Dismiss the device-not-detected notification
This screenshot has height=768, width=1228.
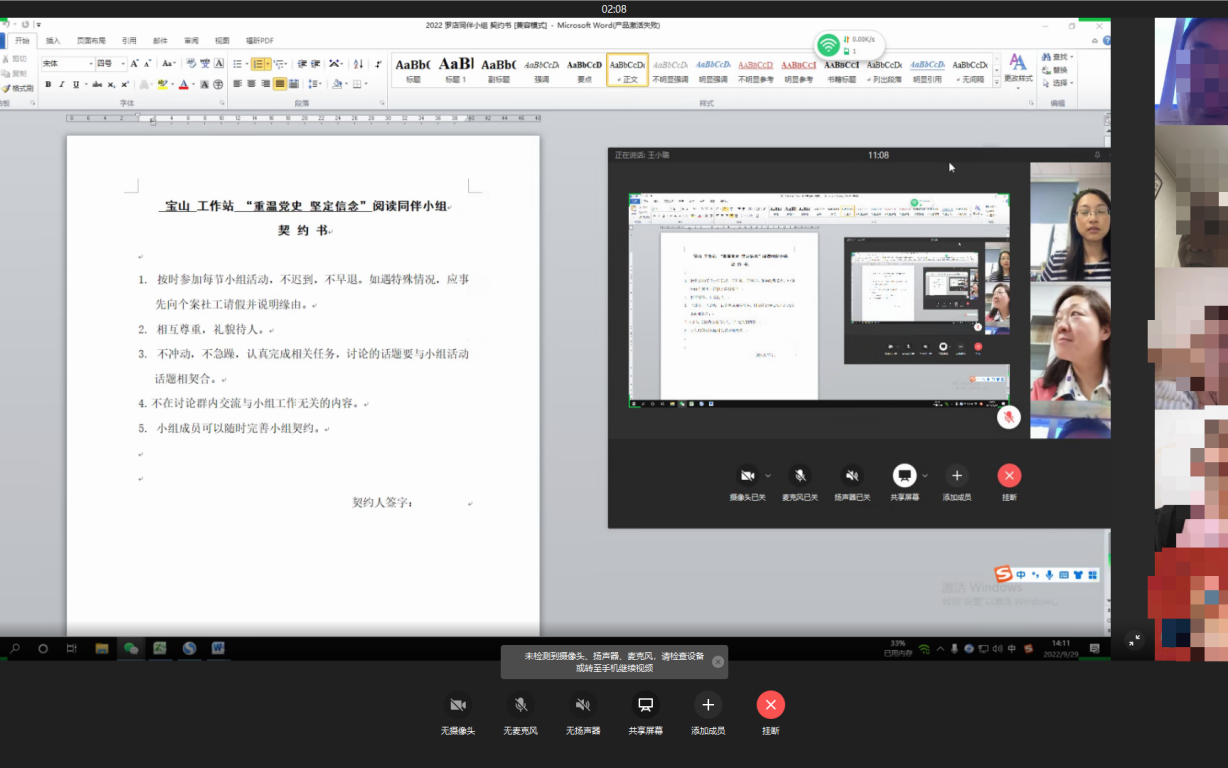click(x=717, y=661)
